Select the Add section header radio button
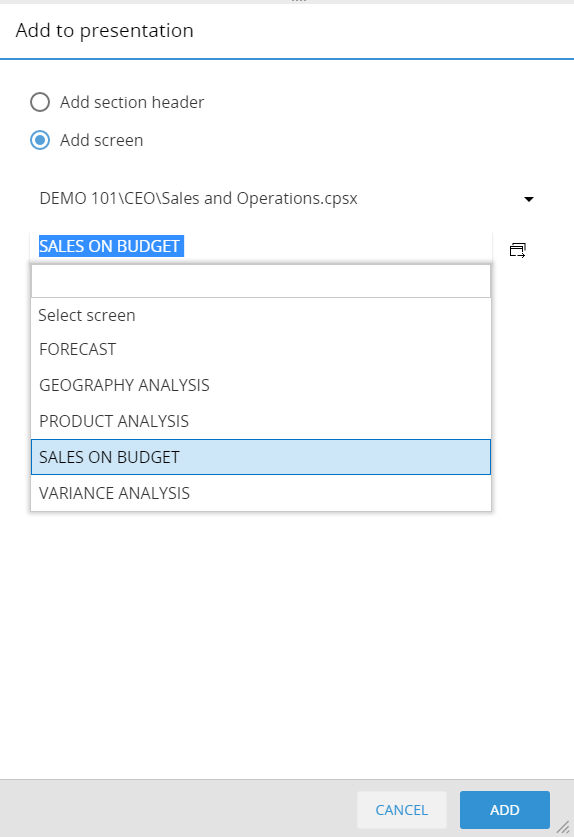Image resolution: width=574 pixels, height=837 pixels. (x=40, y=102)
